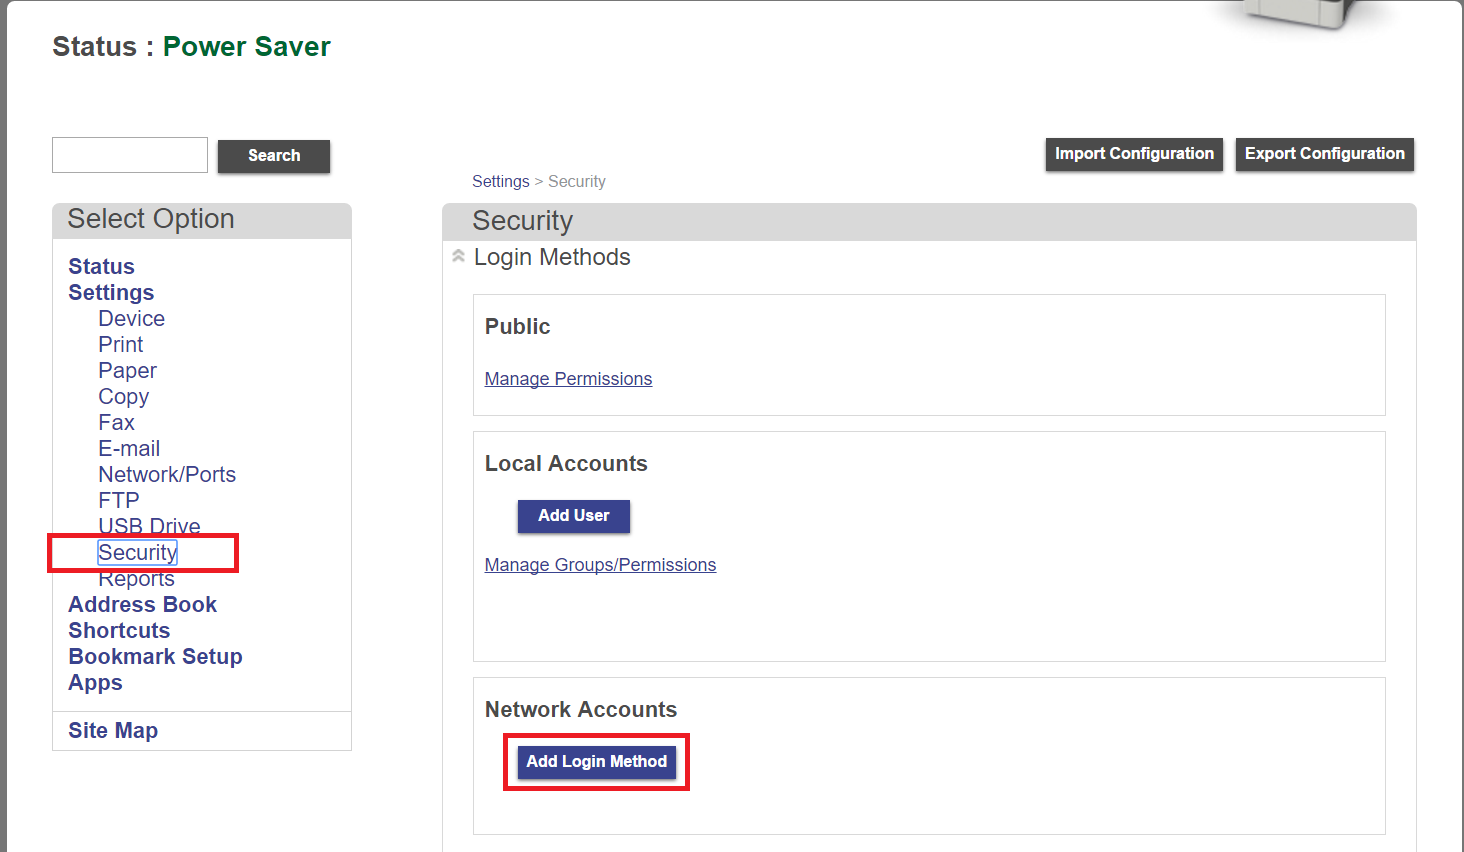Open E-mail settings page
This screenshot has width=1464, height=852.
(x=129, y=448)
